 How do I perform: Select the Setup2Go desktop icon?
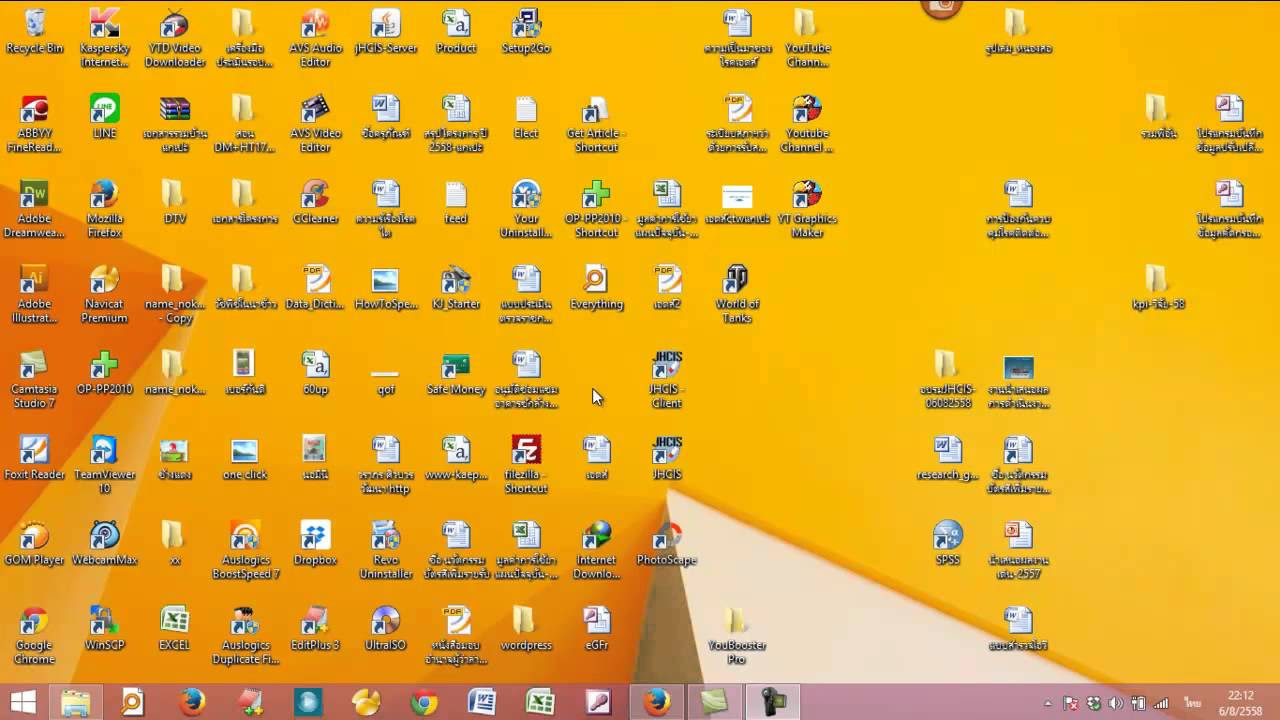(x=526, y=32)
